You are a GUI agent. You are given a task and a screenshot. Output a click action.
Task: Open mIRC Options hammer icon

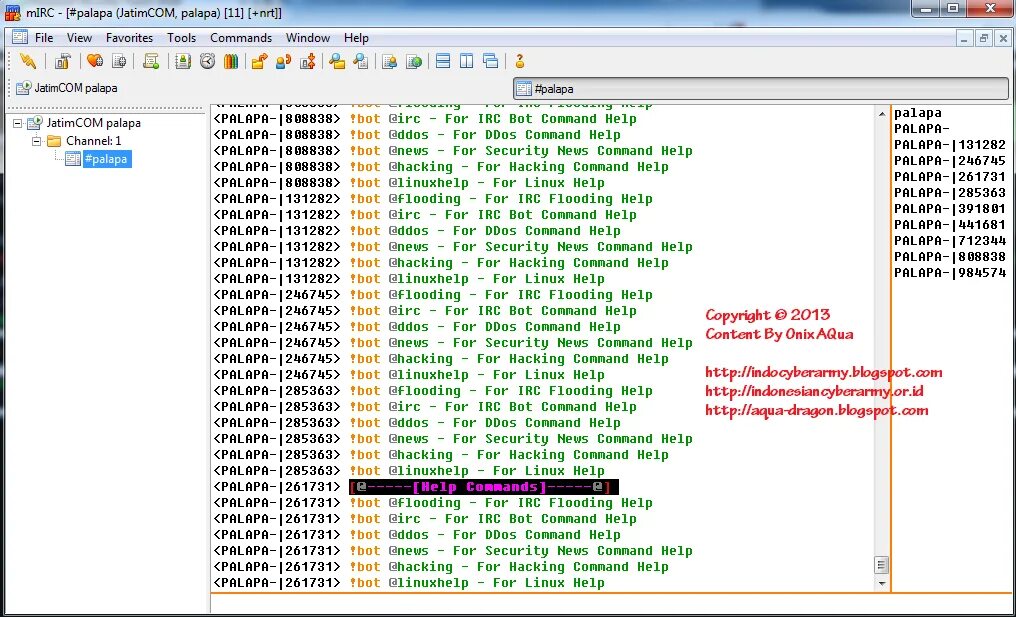62,61
